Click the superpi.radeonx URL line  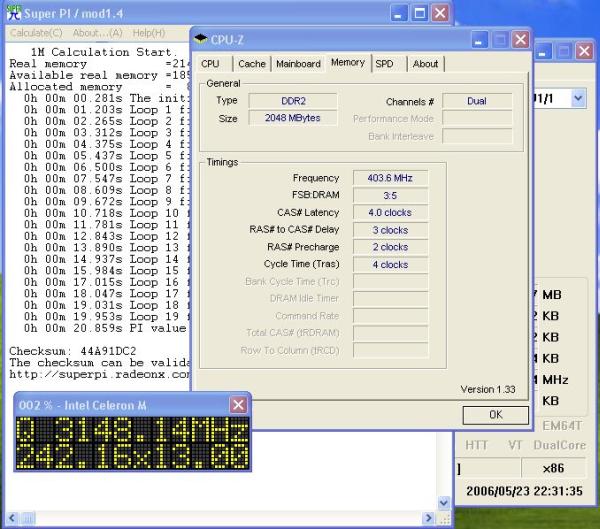click(x=99, y=374)
